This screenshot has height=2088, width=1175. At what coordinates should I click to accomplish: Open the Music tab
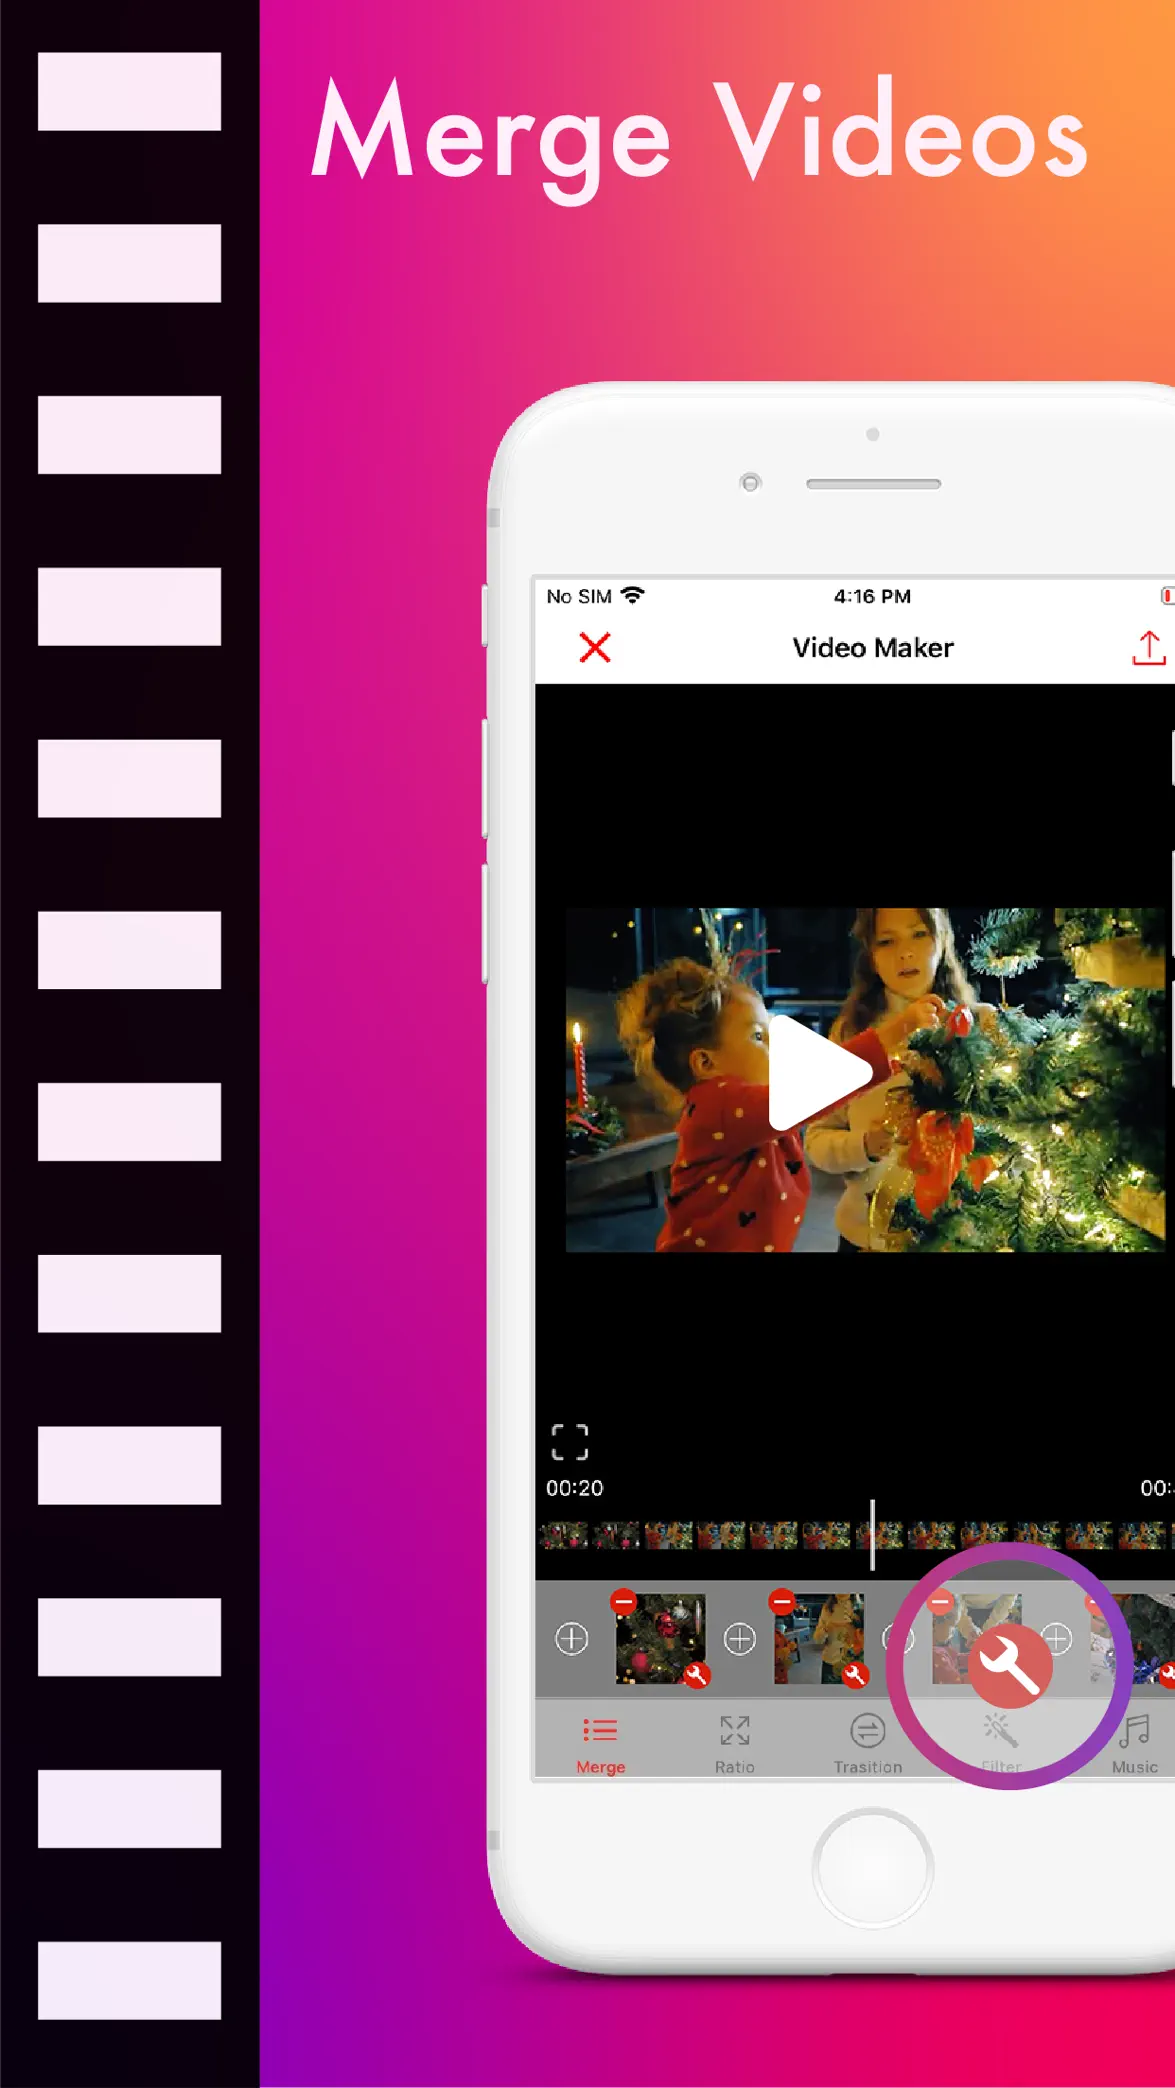click(1135, 1745)
